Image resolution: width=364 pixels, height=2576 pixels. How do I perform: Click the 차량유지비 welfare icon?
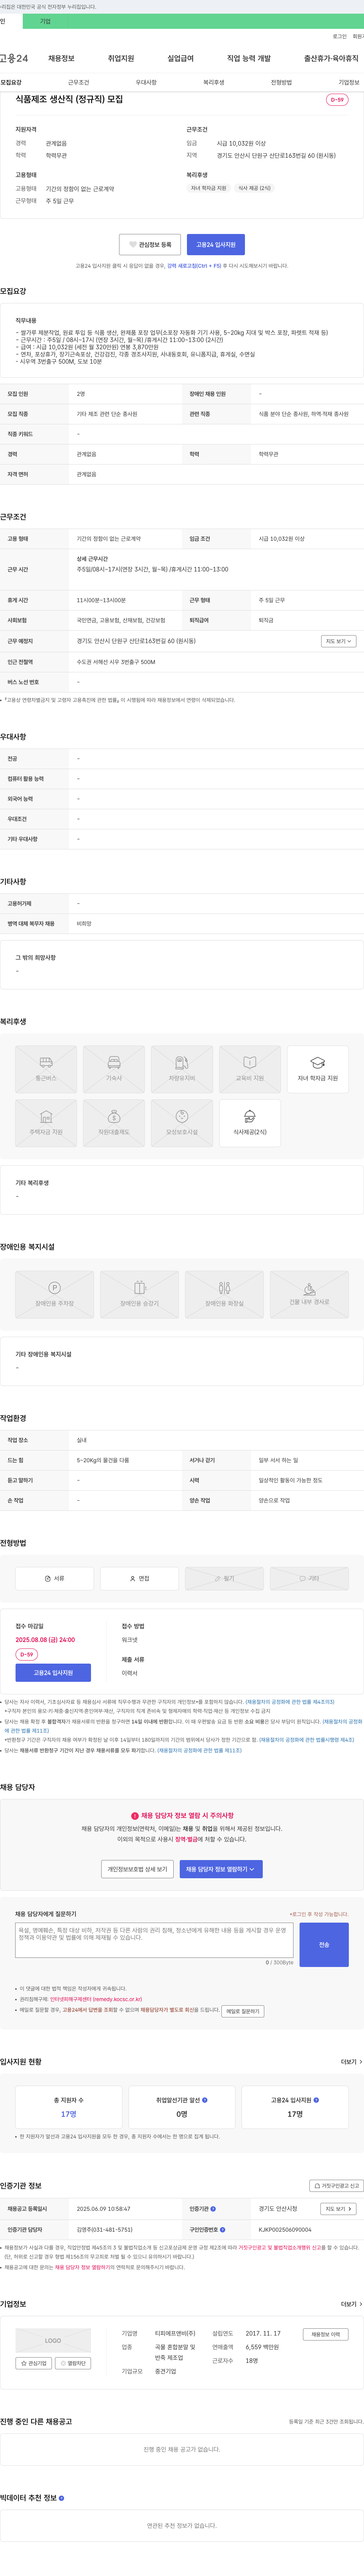pyautogui.click(x=182, y=1069)
